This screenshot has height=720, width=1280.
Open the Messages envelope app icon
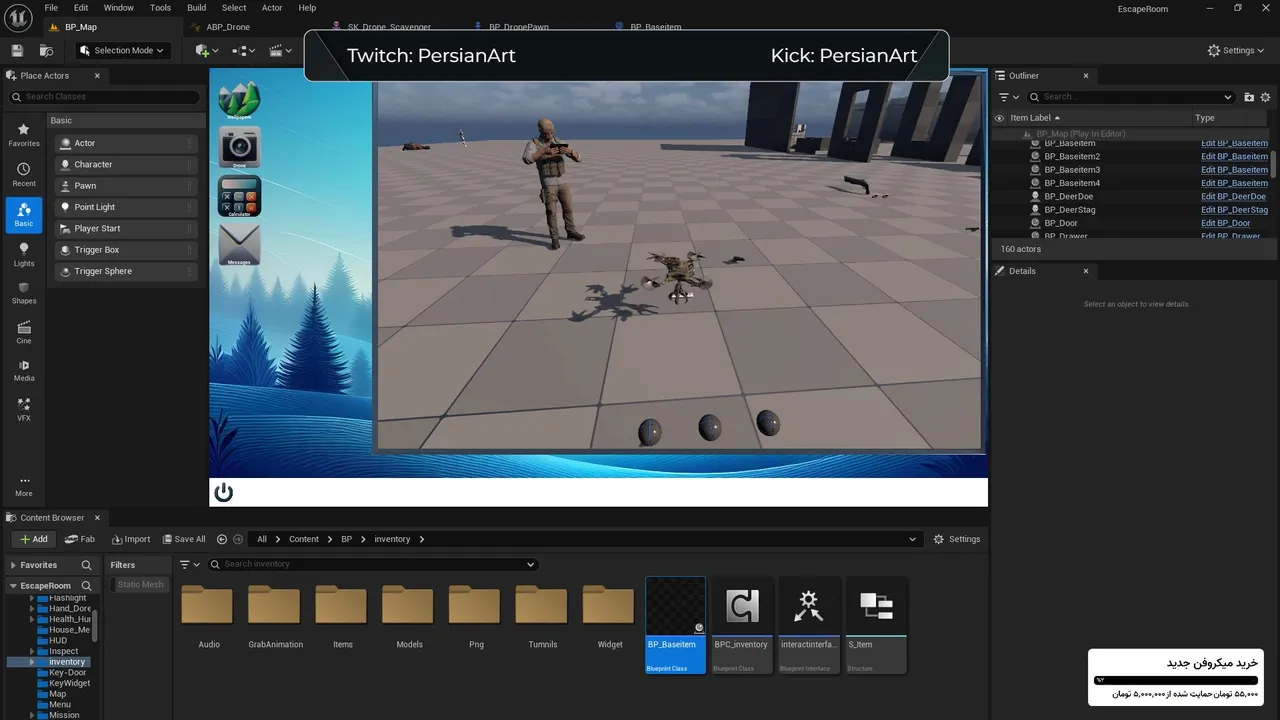pyautogui.click(x=239, y=245)
